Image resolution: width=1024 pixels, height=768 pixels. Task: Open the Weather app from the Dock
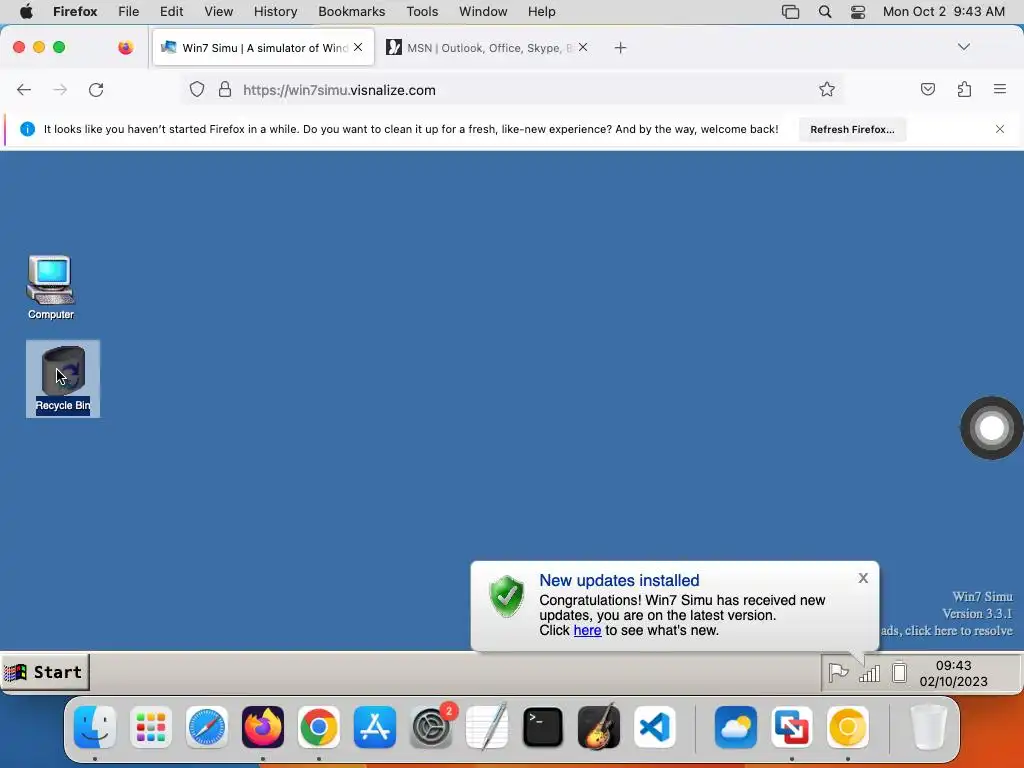(735, 727)
